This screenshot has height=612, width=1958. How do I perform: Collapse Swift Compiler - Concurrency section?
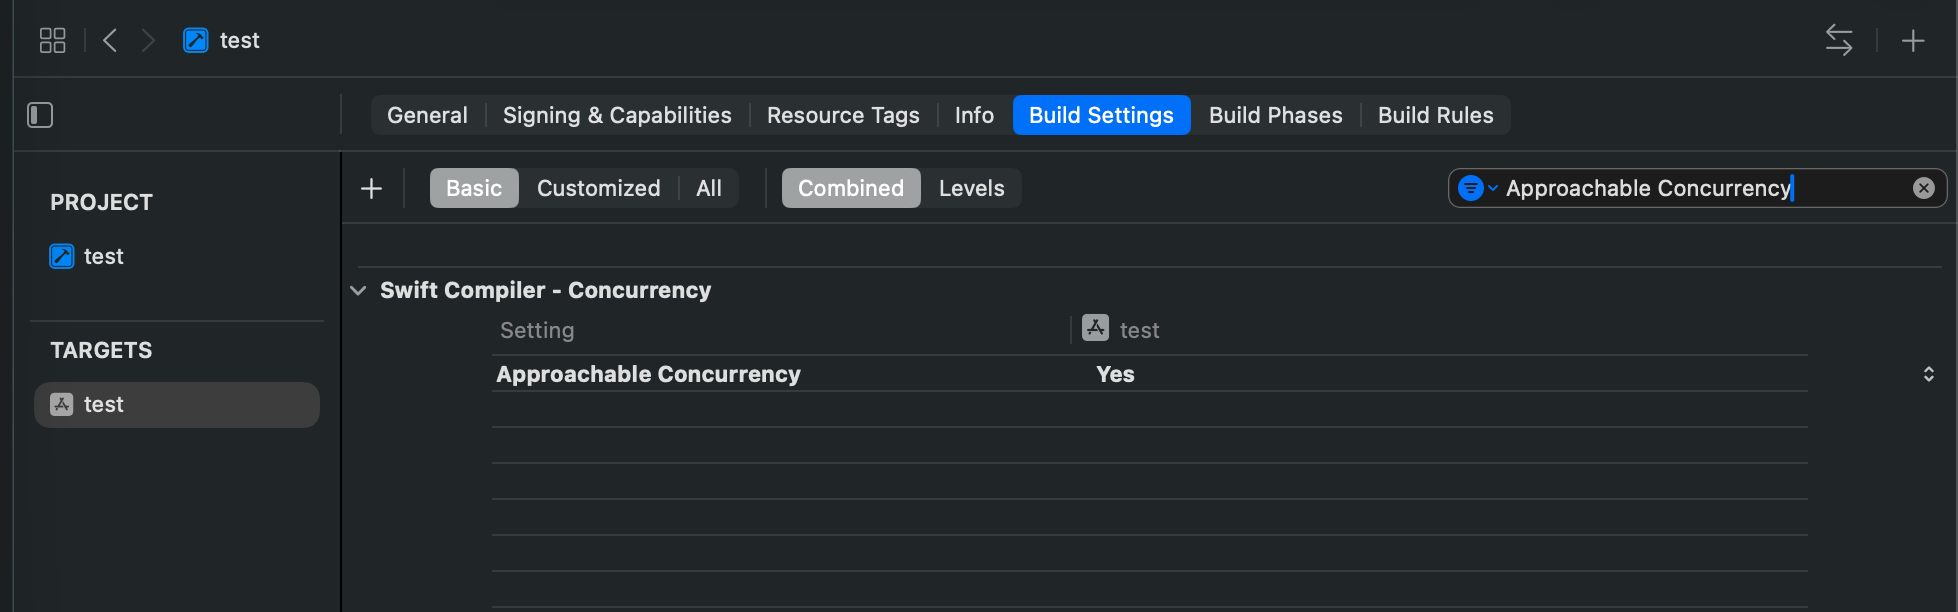click(x=358, y=290)
